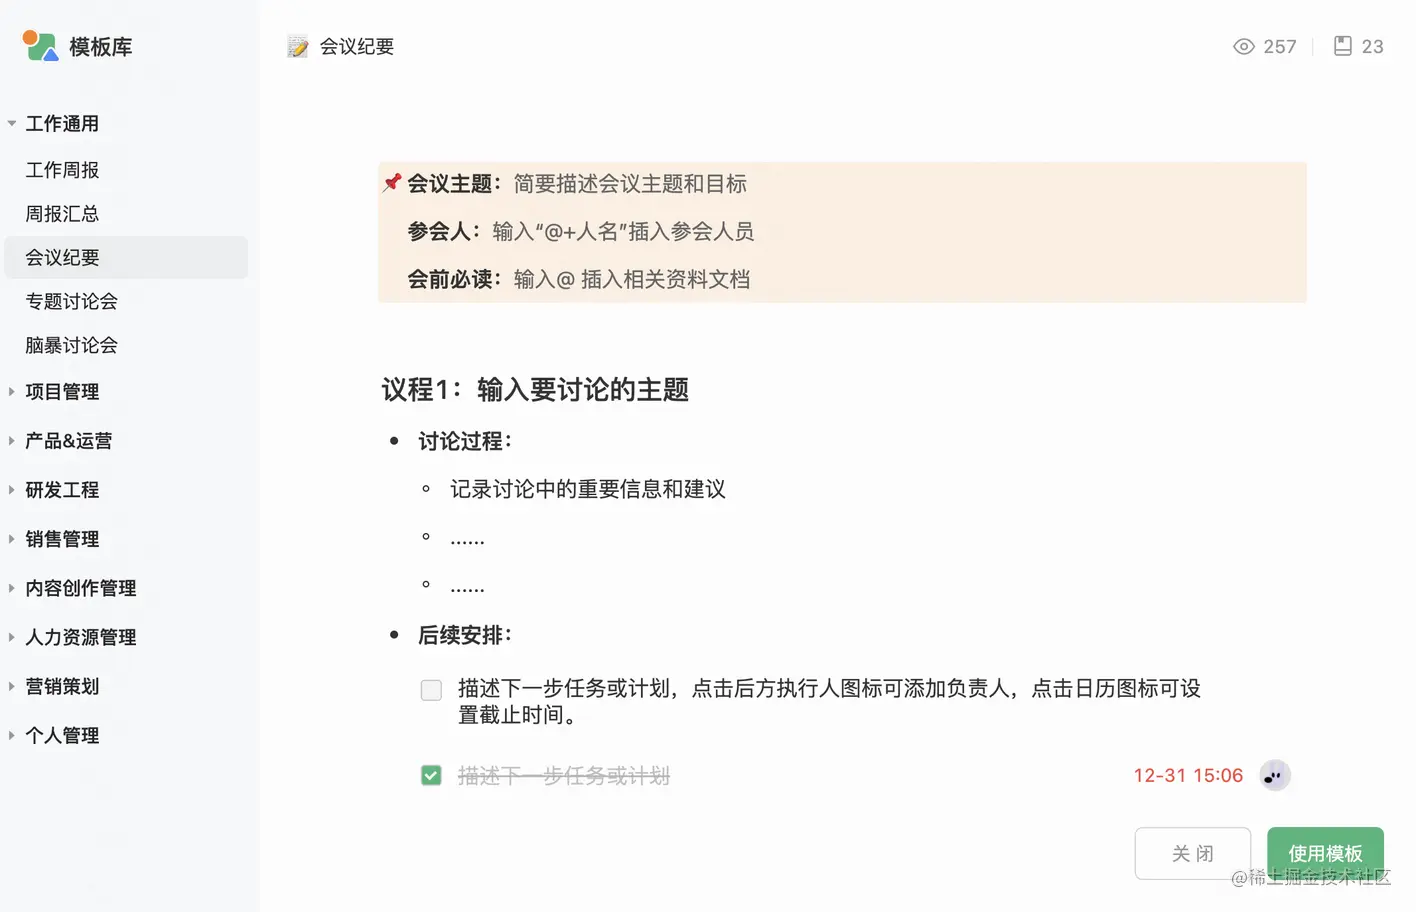Click the 模板库 logo icon
Image resolution: width=1416 pixels, height=912 pixels.
pyautogui.click(x=40, y=46)
